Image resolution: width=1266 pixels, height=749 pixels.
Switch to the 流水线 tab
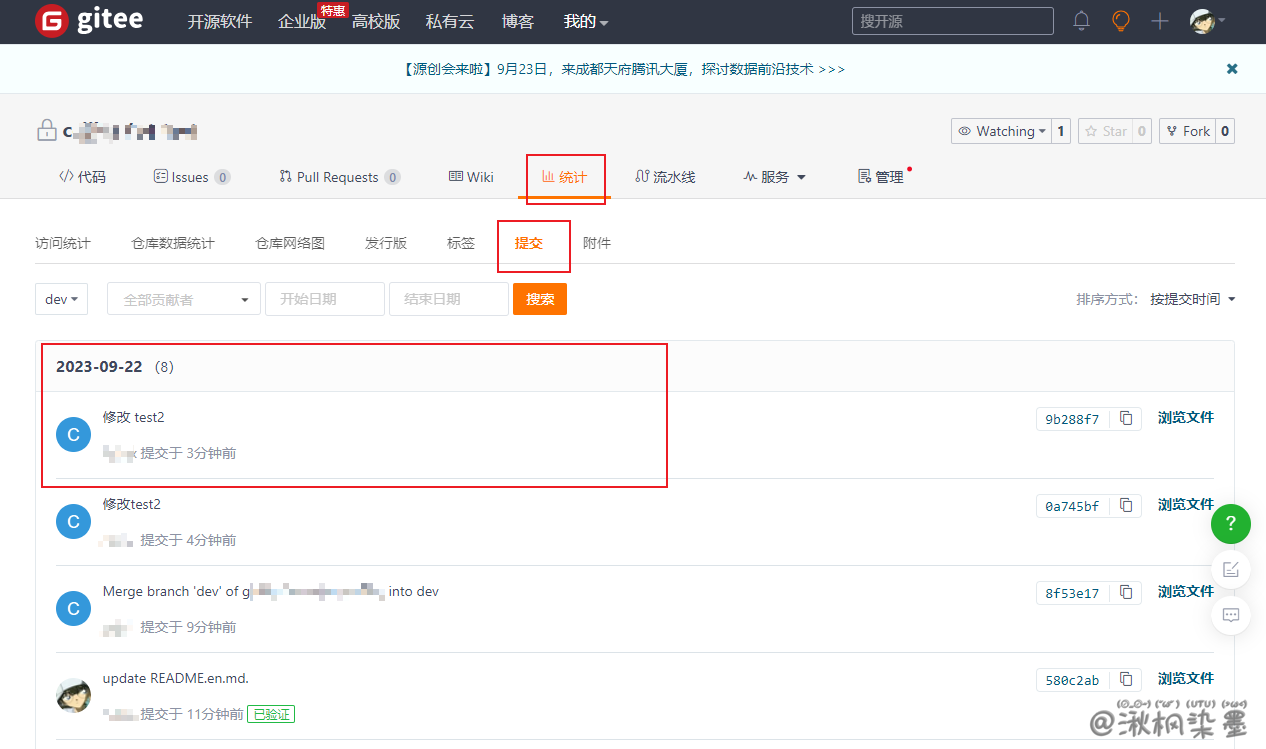(665, 177)
